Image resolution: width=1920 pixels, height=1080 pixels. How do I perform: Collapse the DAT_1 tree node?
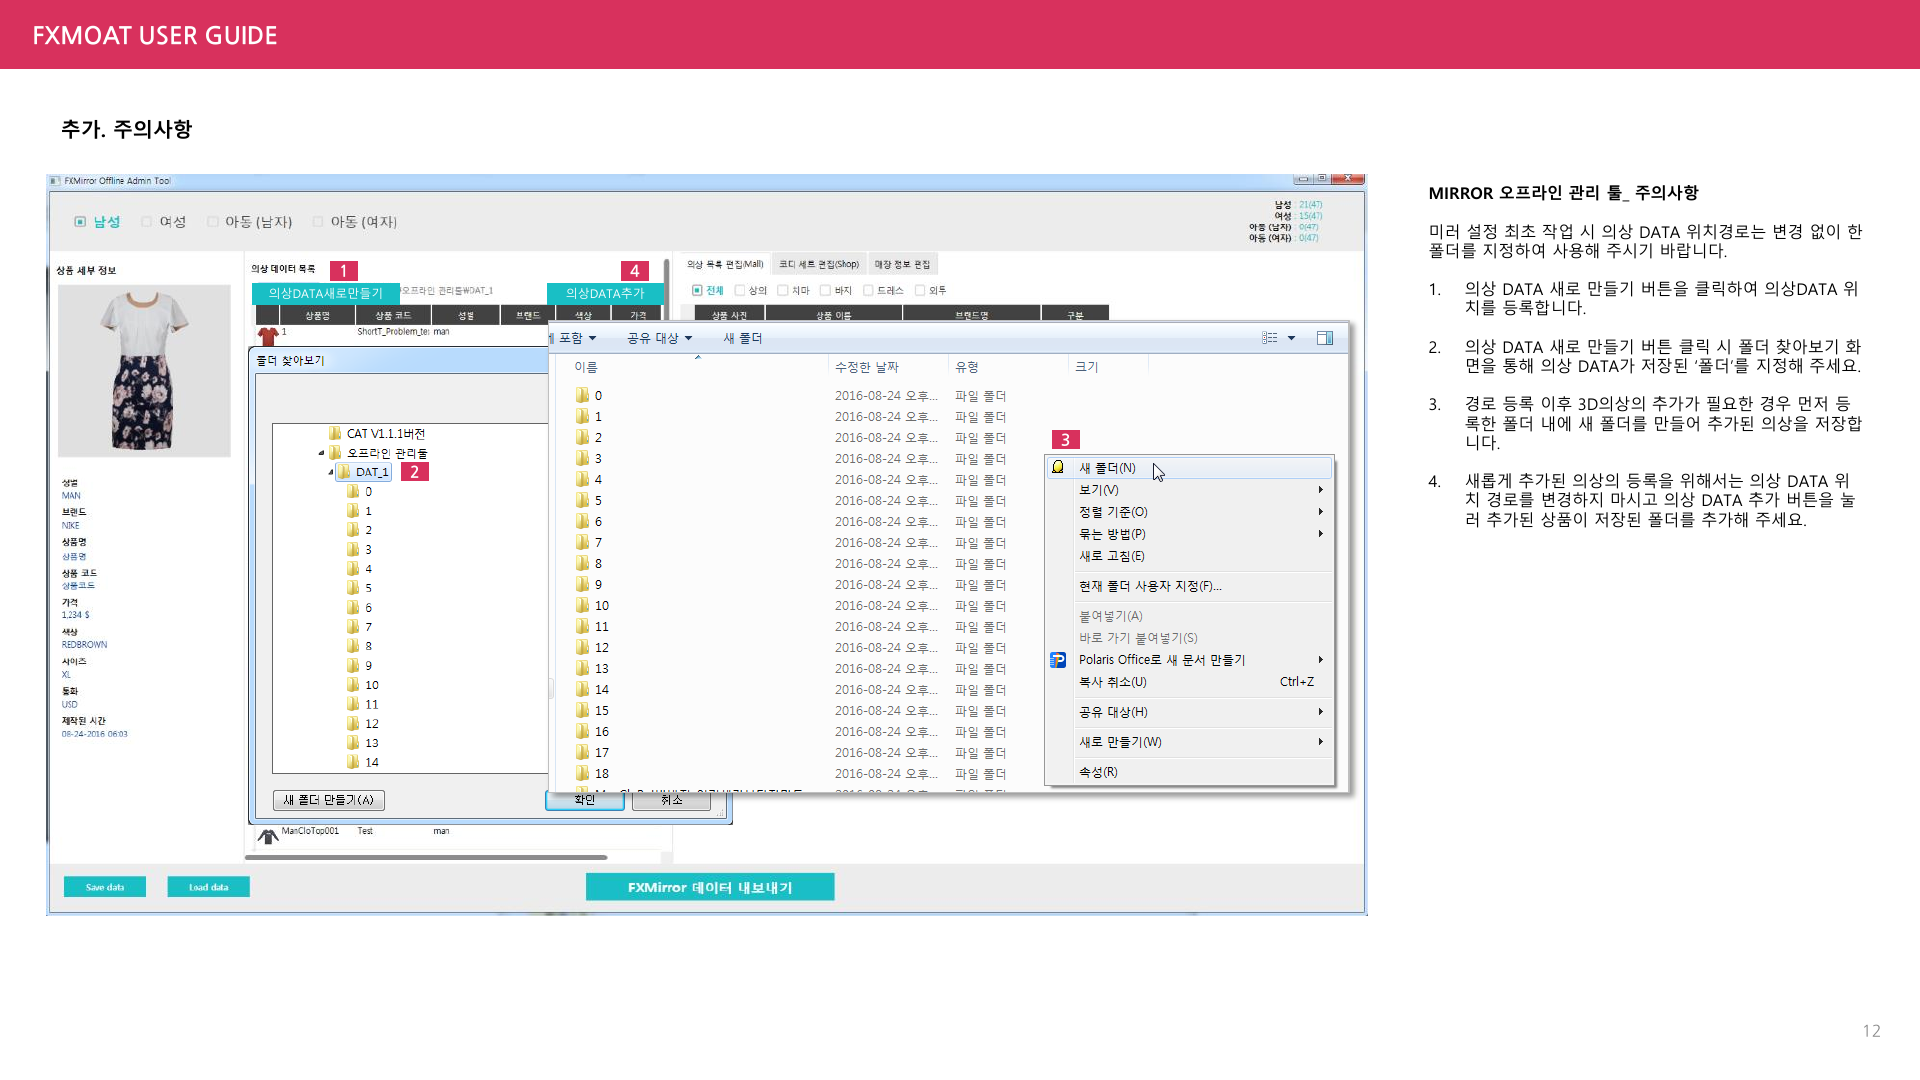click(331, 472)
